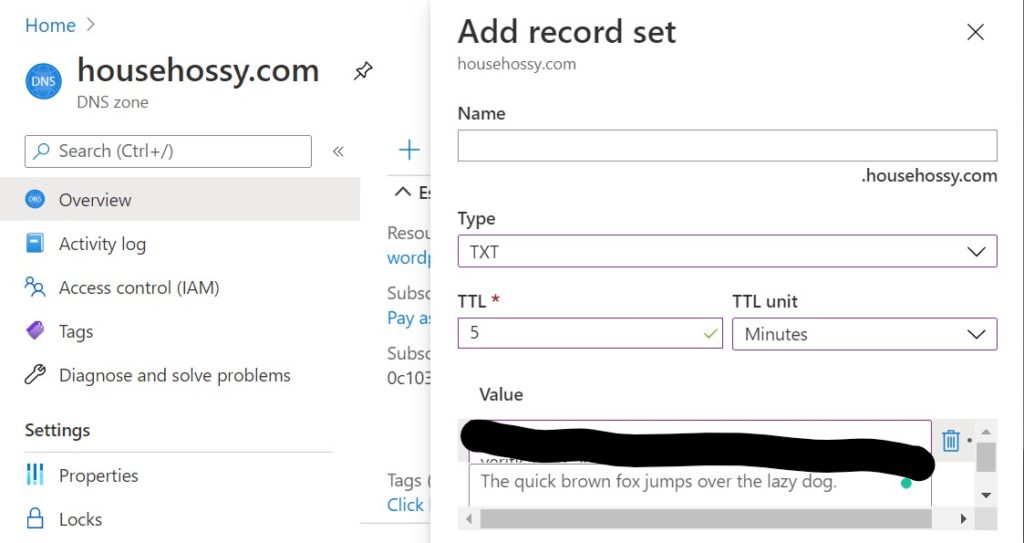This screenshot has width=1024, height=543.
Task: Click the vertical scrollbar thumb in Value
Action: click(x=986, y=457)
